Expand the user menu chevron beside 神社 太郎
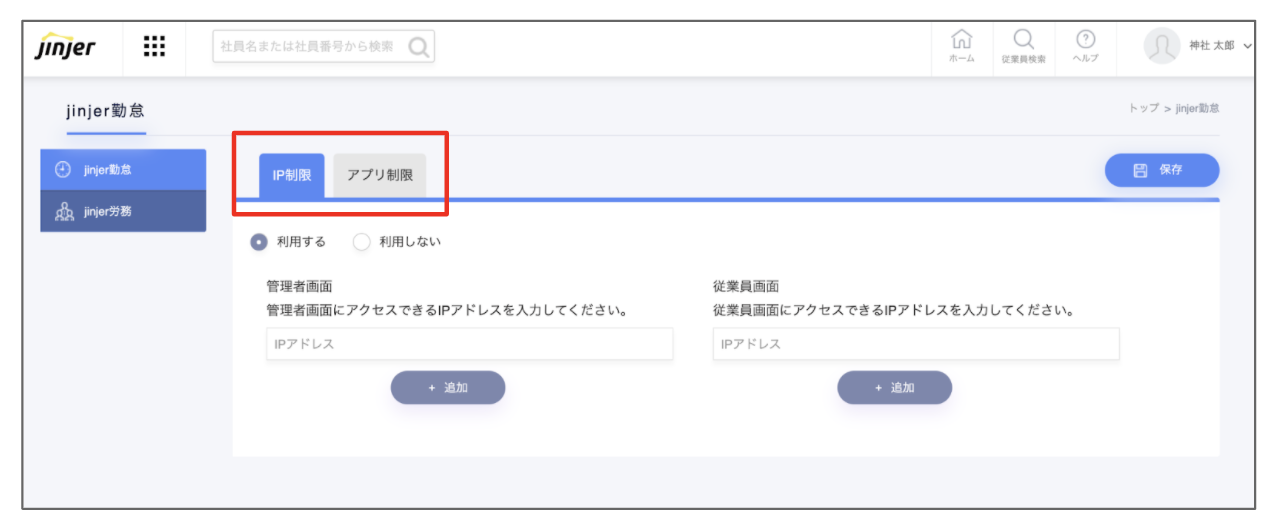This screenshot has width=1268, height=524. click(x=1247, y=47)
